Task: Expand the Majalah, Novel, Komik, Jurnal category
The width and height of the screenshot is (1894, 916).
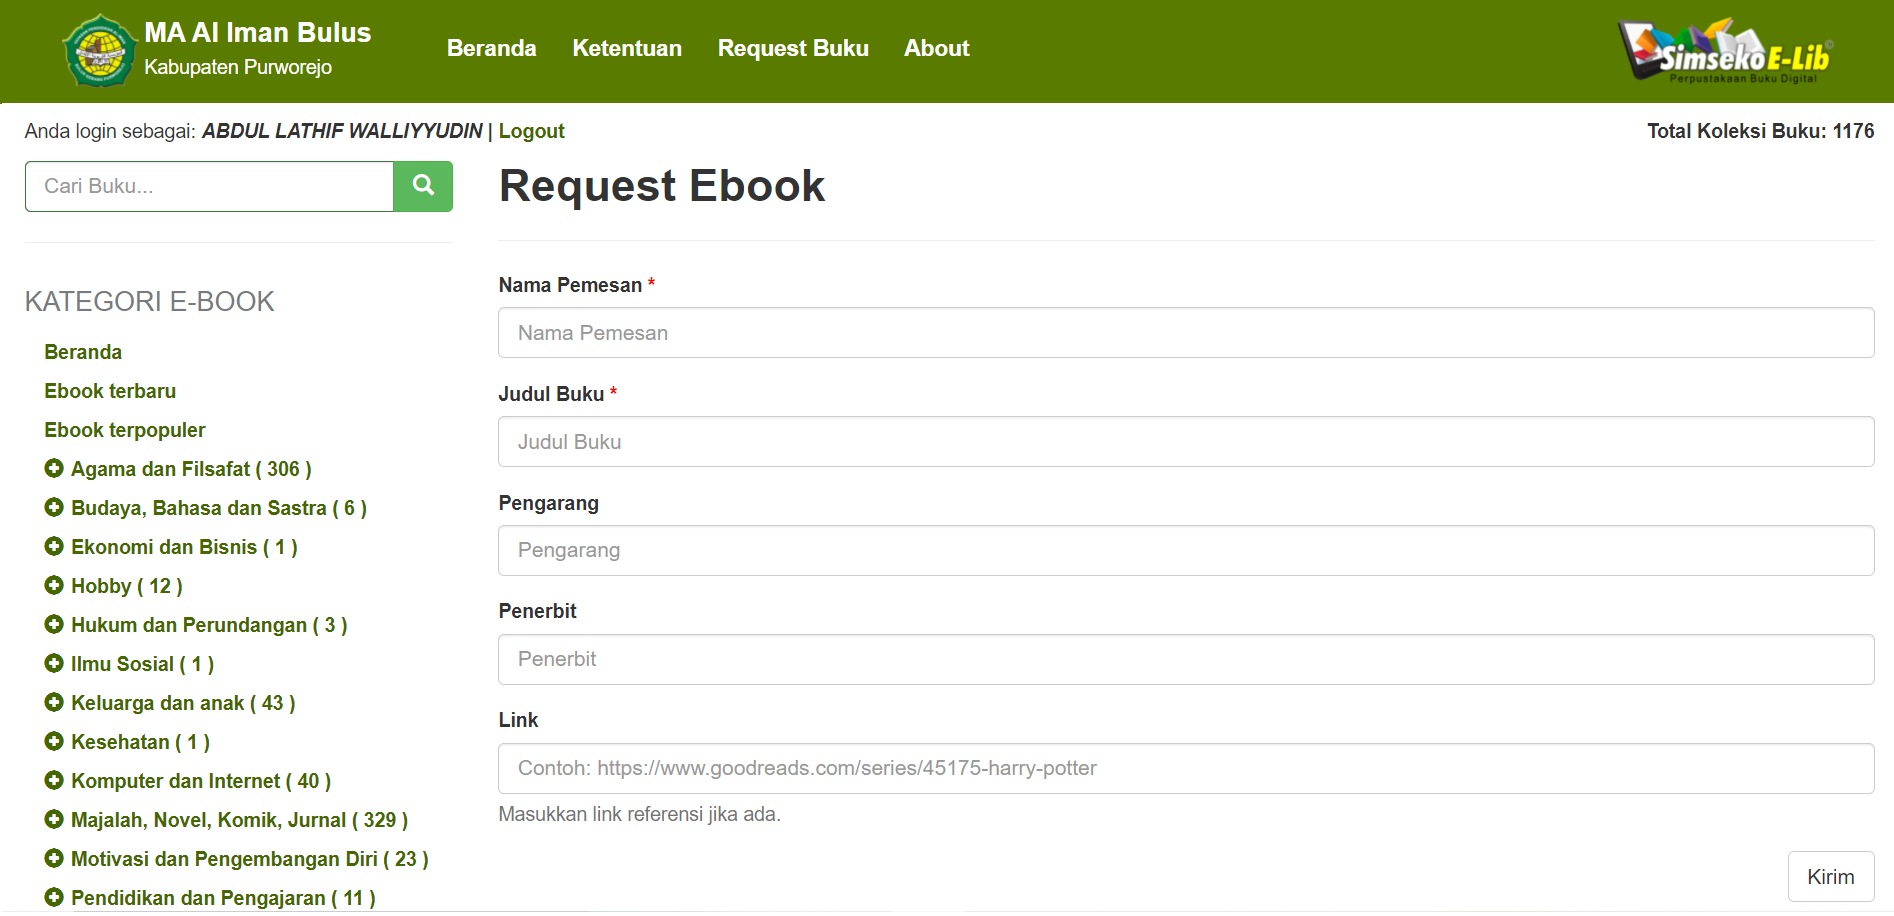Action: (x=55, y=819)
